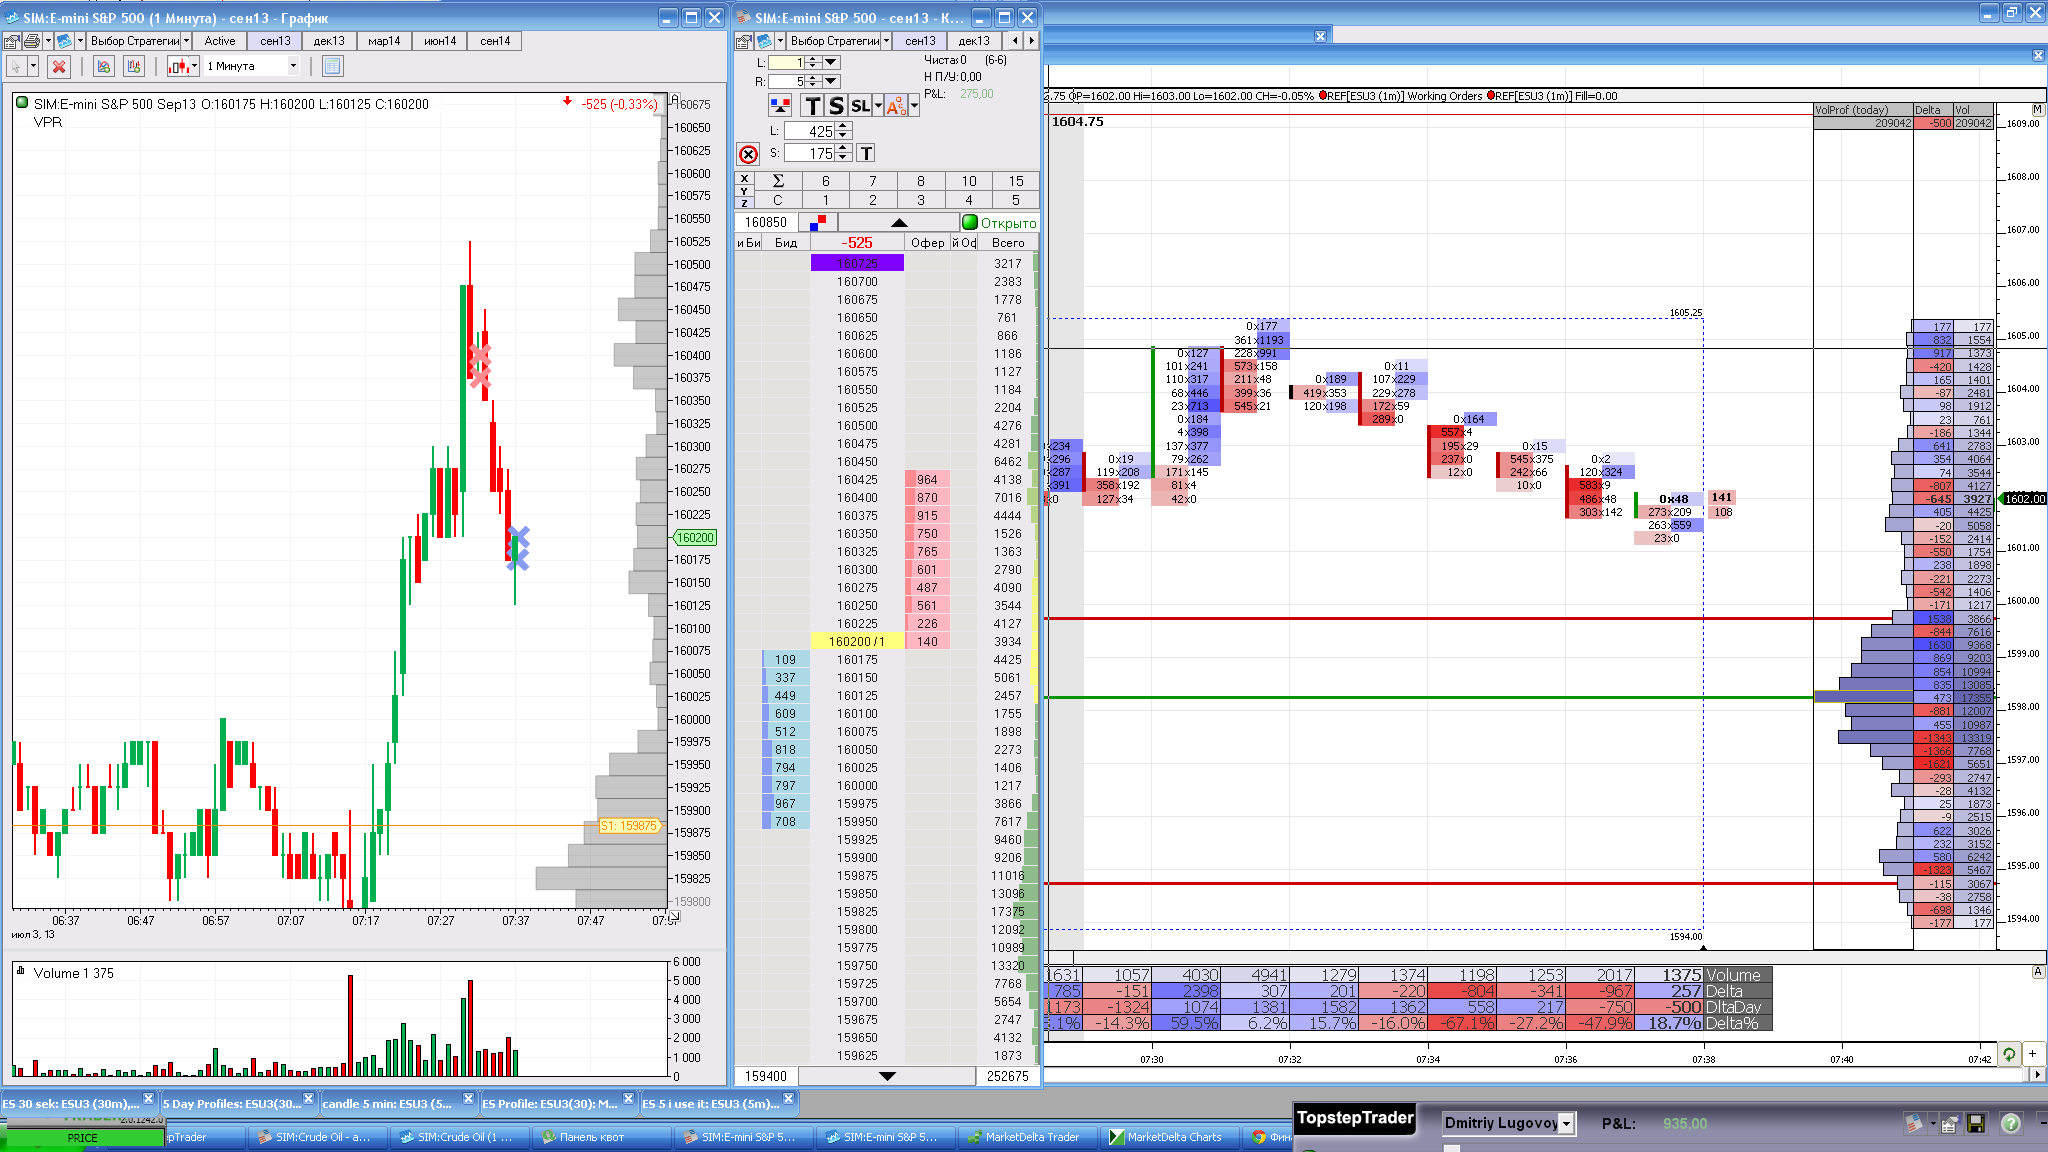Open the candlestick chart type dropdown arrow
Screen dimensions: 2048x1152
point(196,66)
